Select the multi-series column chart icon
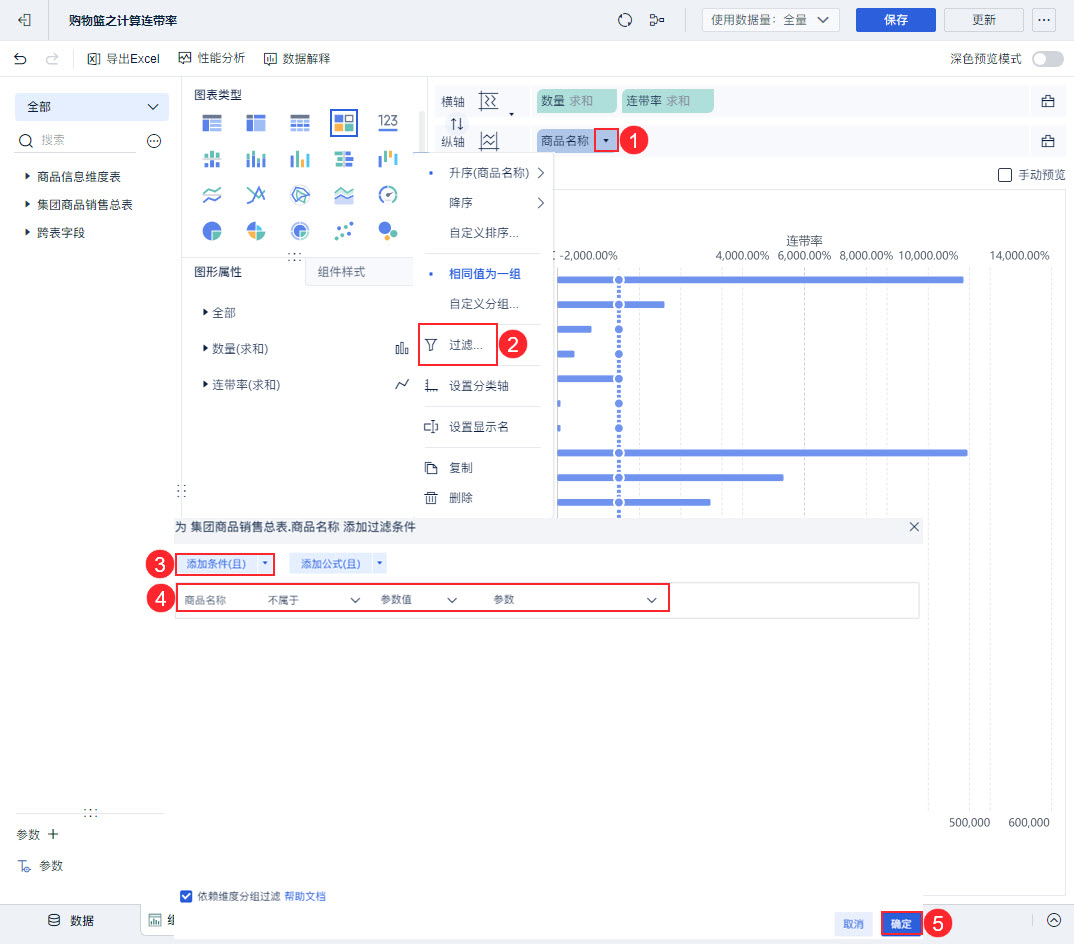This screenshot has width=1074, height=944. pos(300,160)
